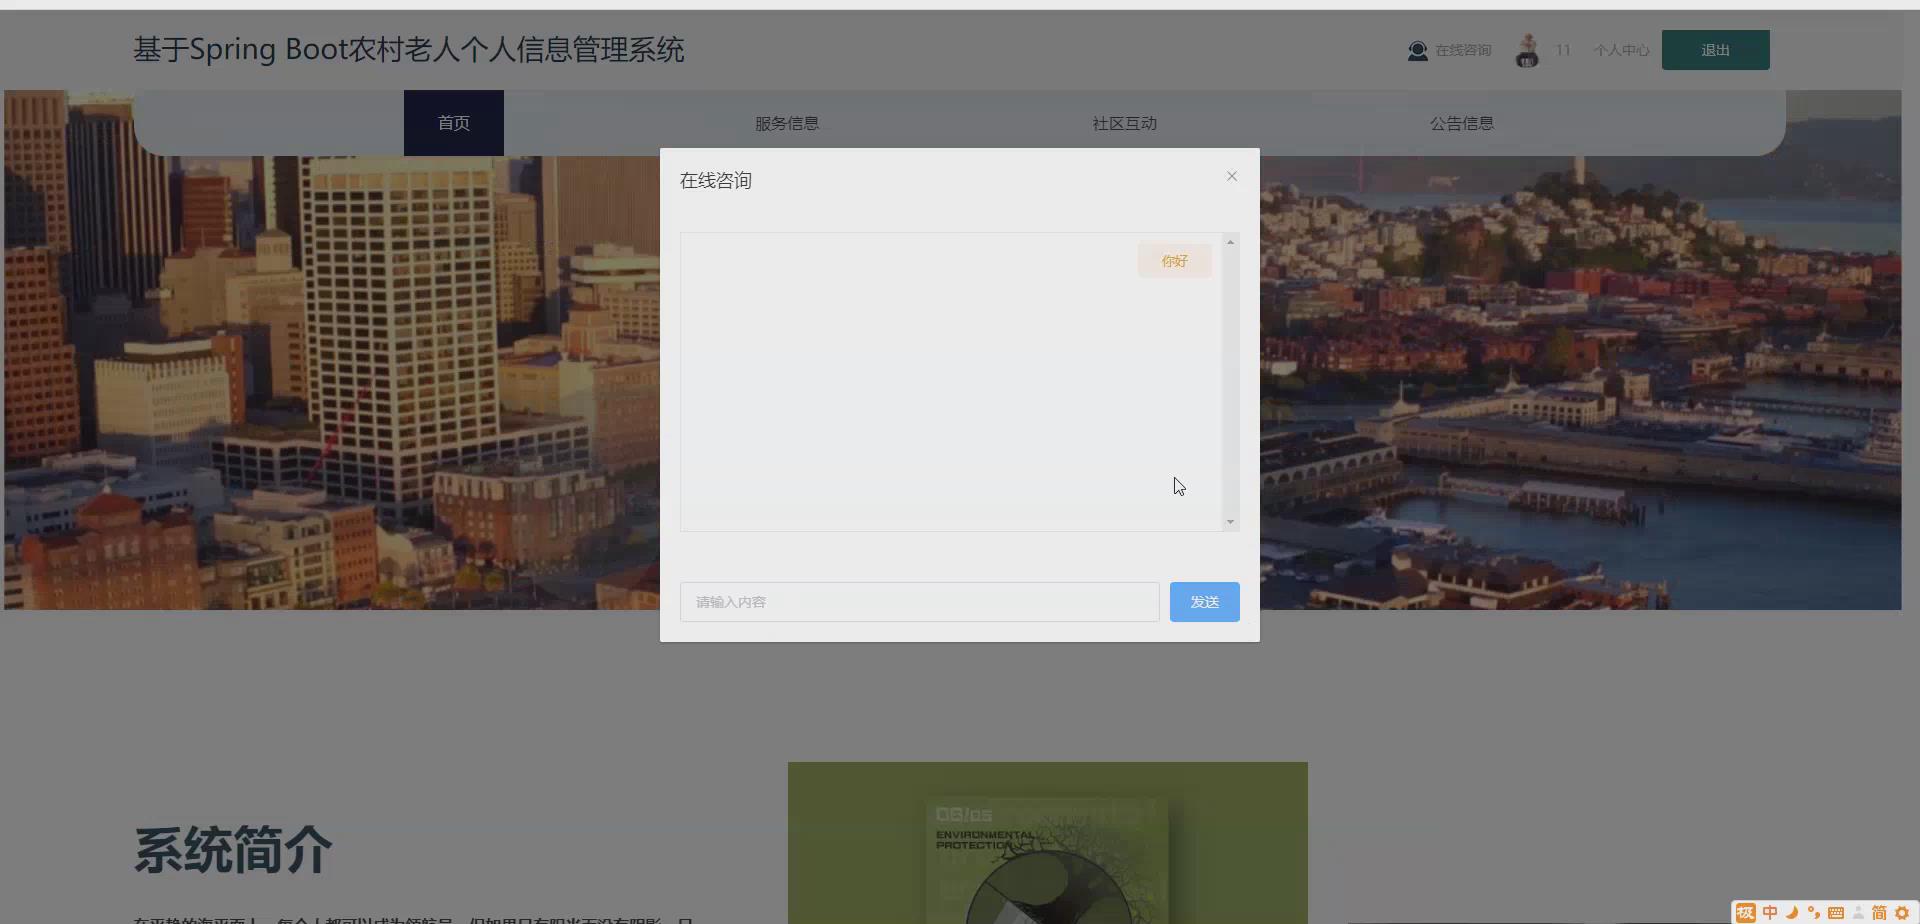Click the online consultation headset icon
The image size is (1920, 924).
click(1417, 50)
